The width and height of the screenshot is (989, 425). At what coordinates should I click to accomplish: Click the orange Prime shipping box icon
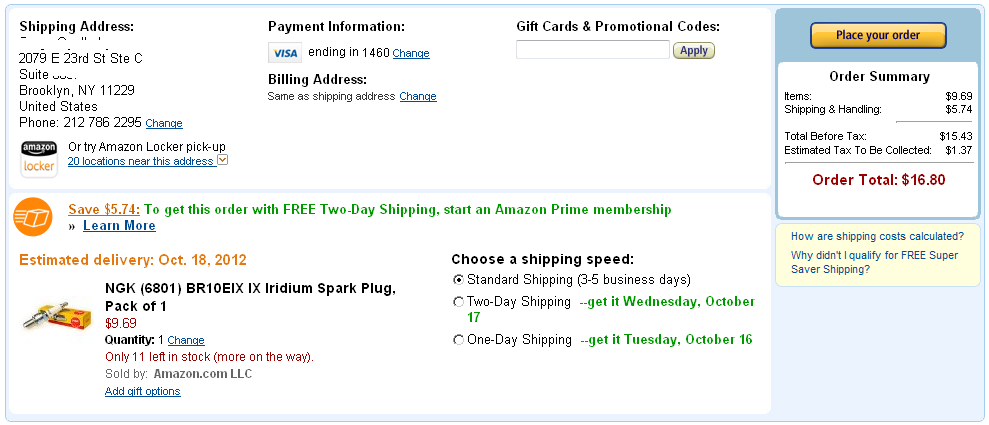point(32,216)
